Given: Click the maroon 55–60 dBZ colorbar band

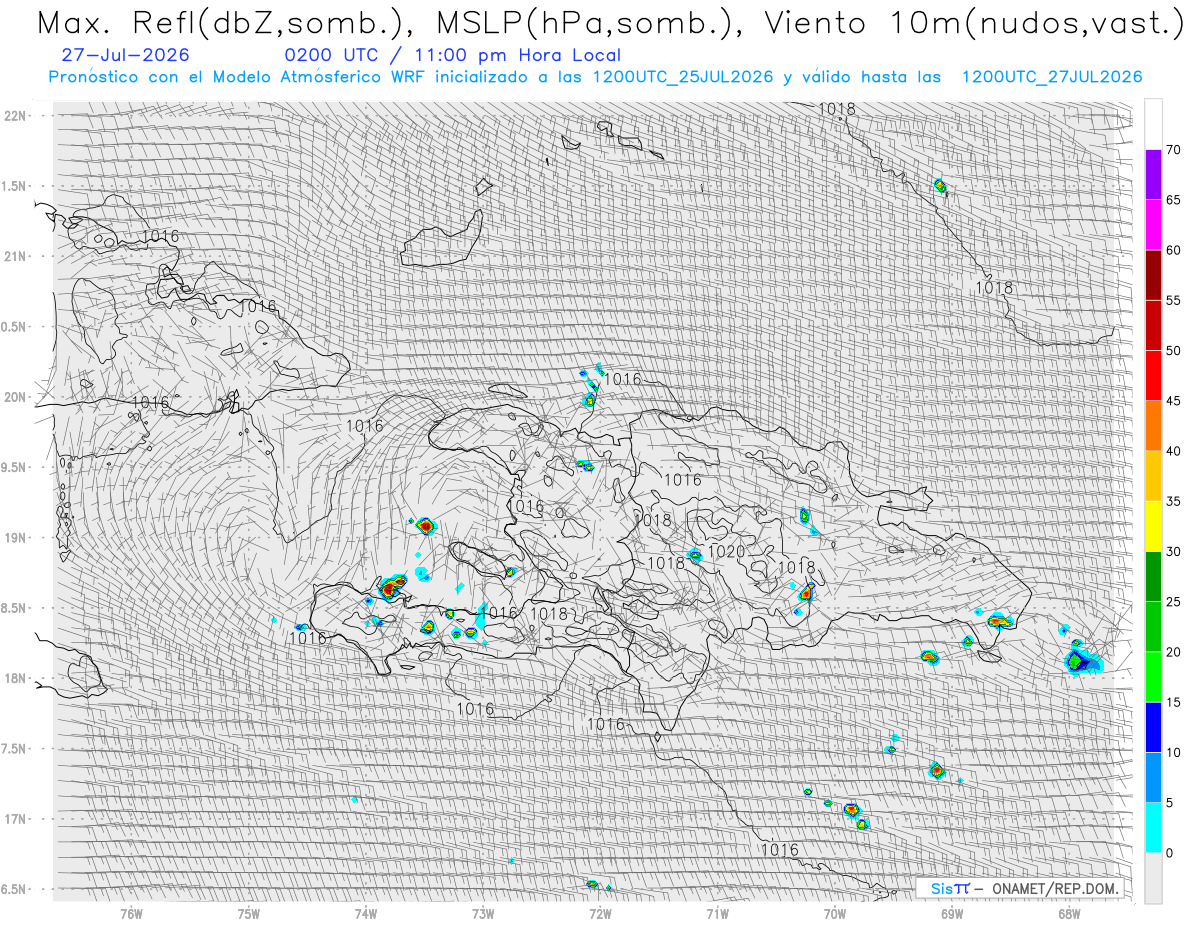Looking at the screenshot, I should [x=1153, y=275].
